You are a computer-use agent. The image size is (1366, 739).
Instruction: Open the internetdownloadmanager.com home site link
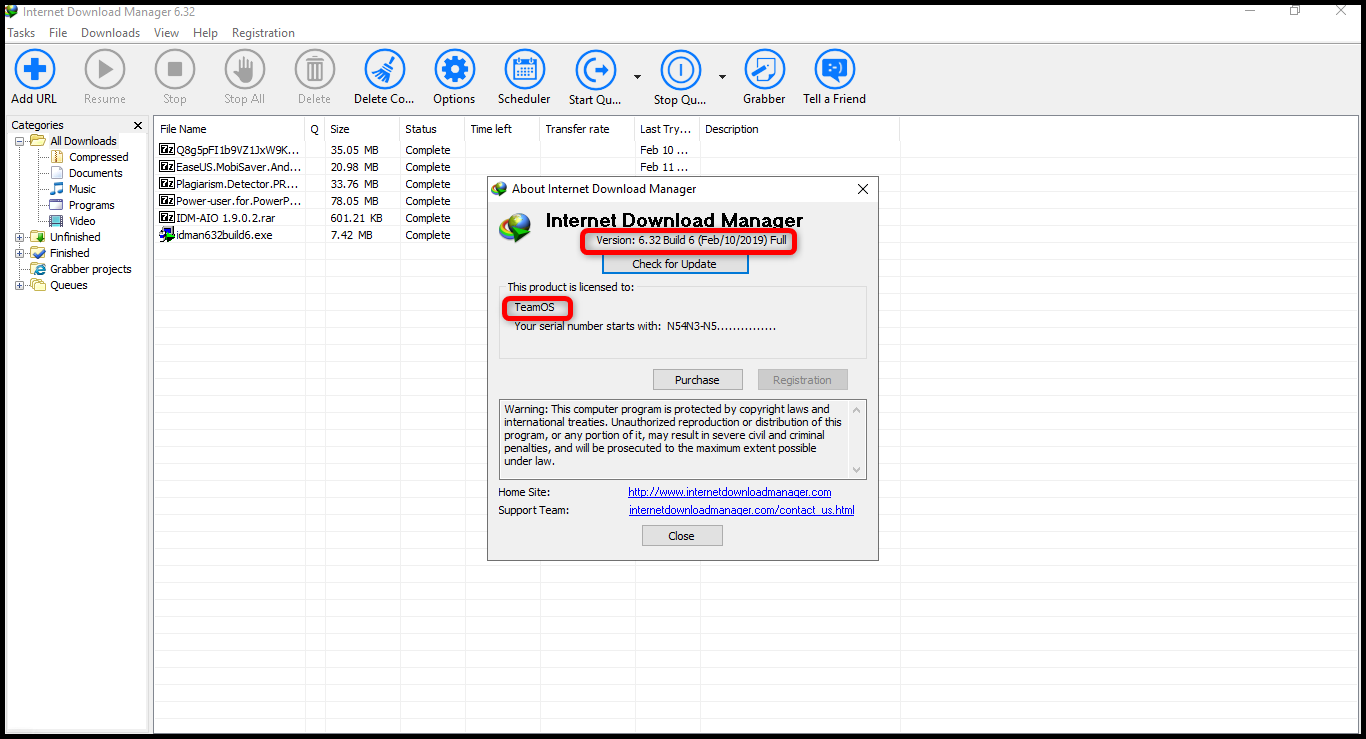coord(729,492)
